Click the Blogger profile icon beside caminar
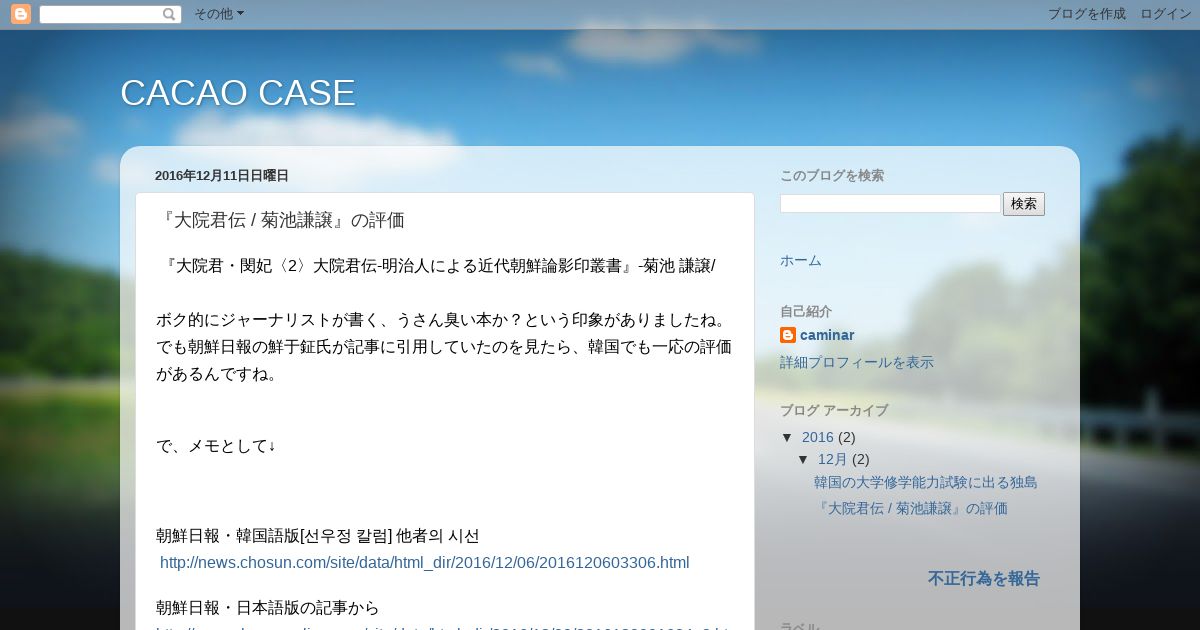This screenshot has height=630, width=1200. click(788, 335)
